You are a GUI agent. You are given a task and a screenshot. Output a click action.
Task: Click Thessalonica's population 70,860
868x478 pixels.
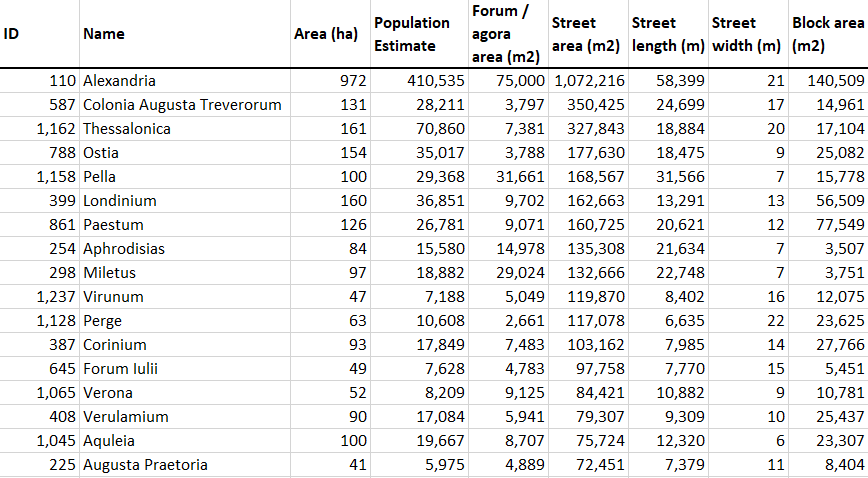[419, 129]
